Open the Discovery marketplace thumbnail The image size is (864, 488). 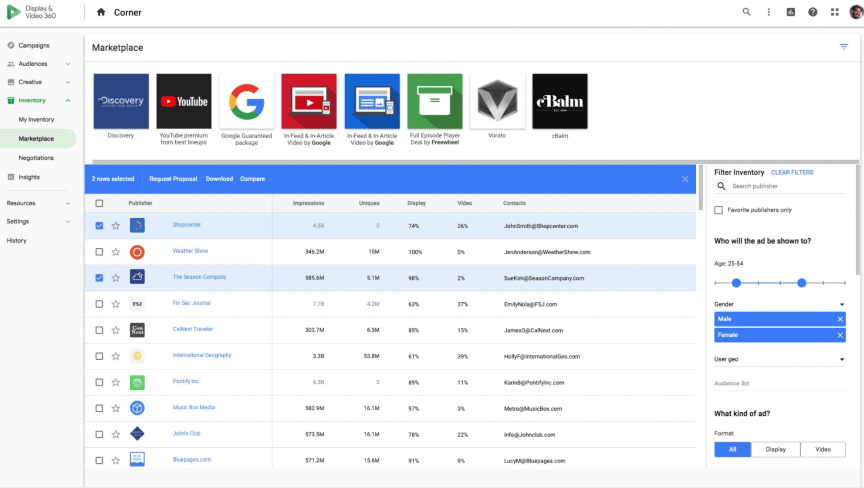pos(121,101)
